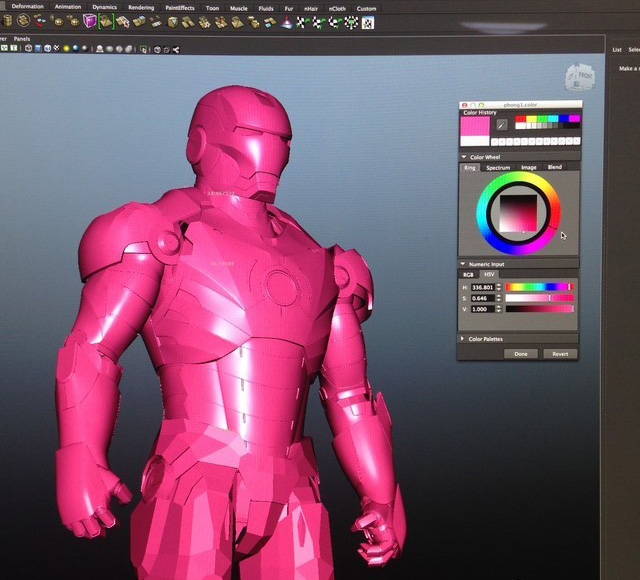Click the cone-shaped shelf icon
640x580 pixels.
(x=287, y=22)
